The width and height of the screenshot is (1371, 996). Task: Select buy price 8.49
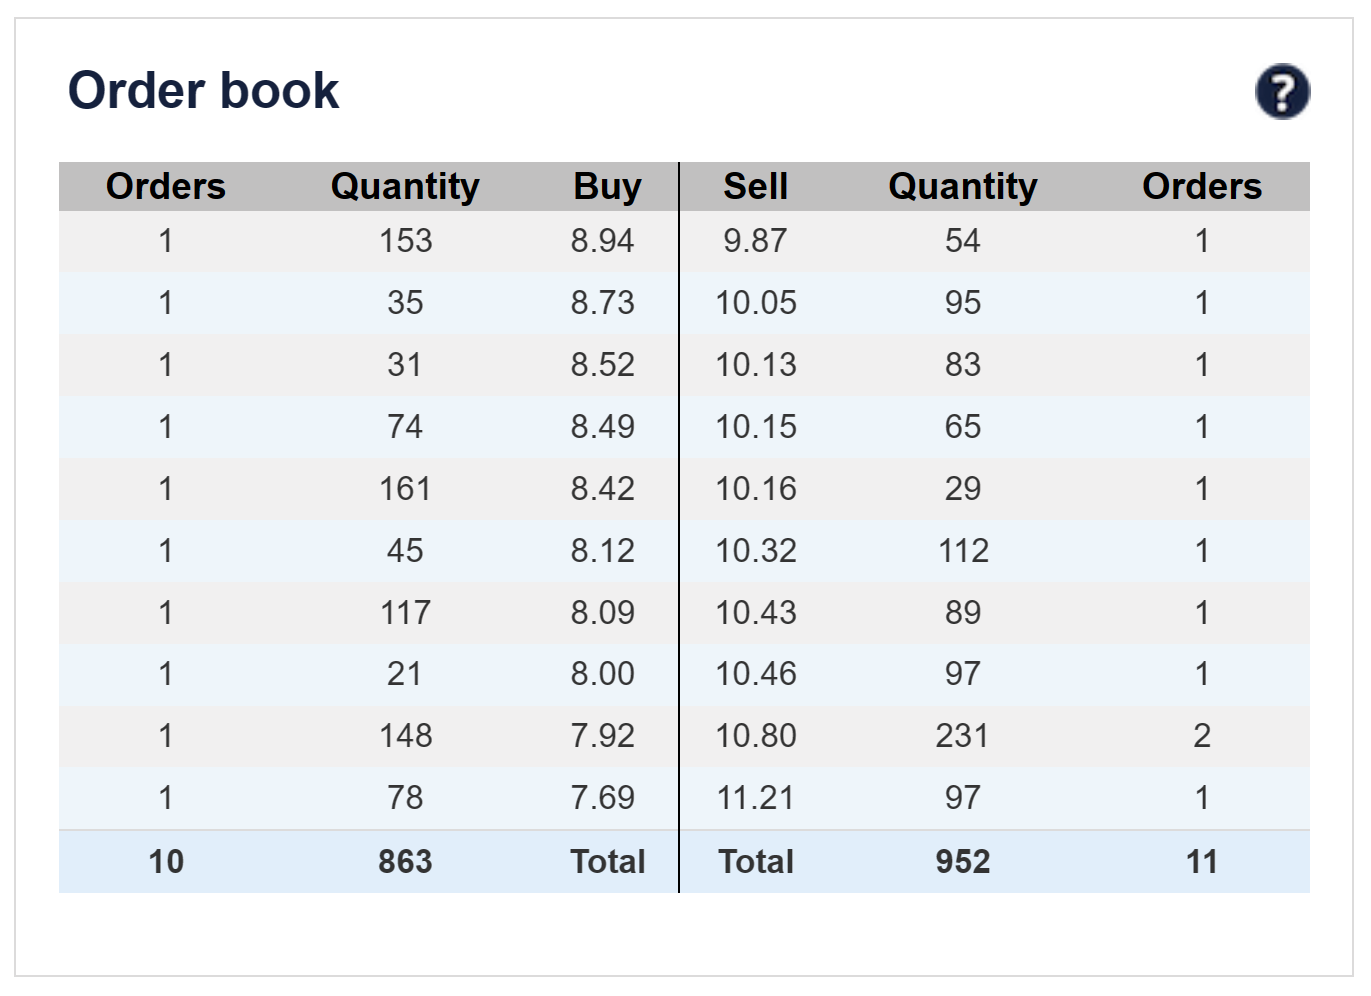(602, 427)
